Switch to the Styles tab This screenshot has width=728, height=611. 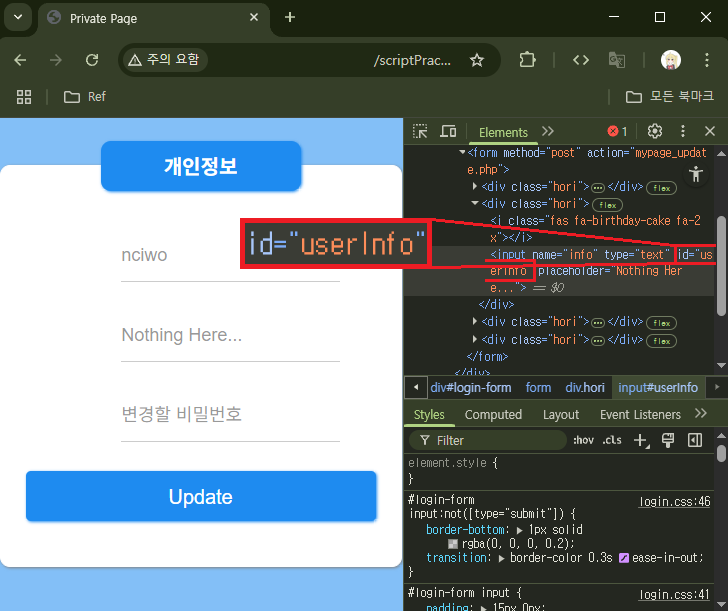click(429, 415)
